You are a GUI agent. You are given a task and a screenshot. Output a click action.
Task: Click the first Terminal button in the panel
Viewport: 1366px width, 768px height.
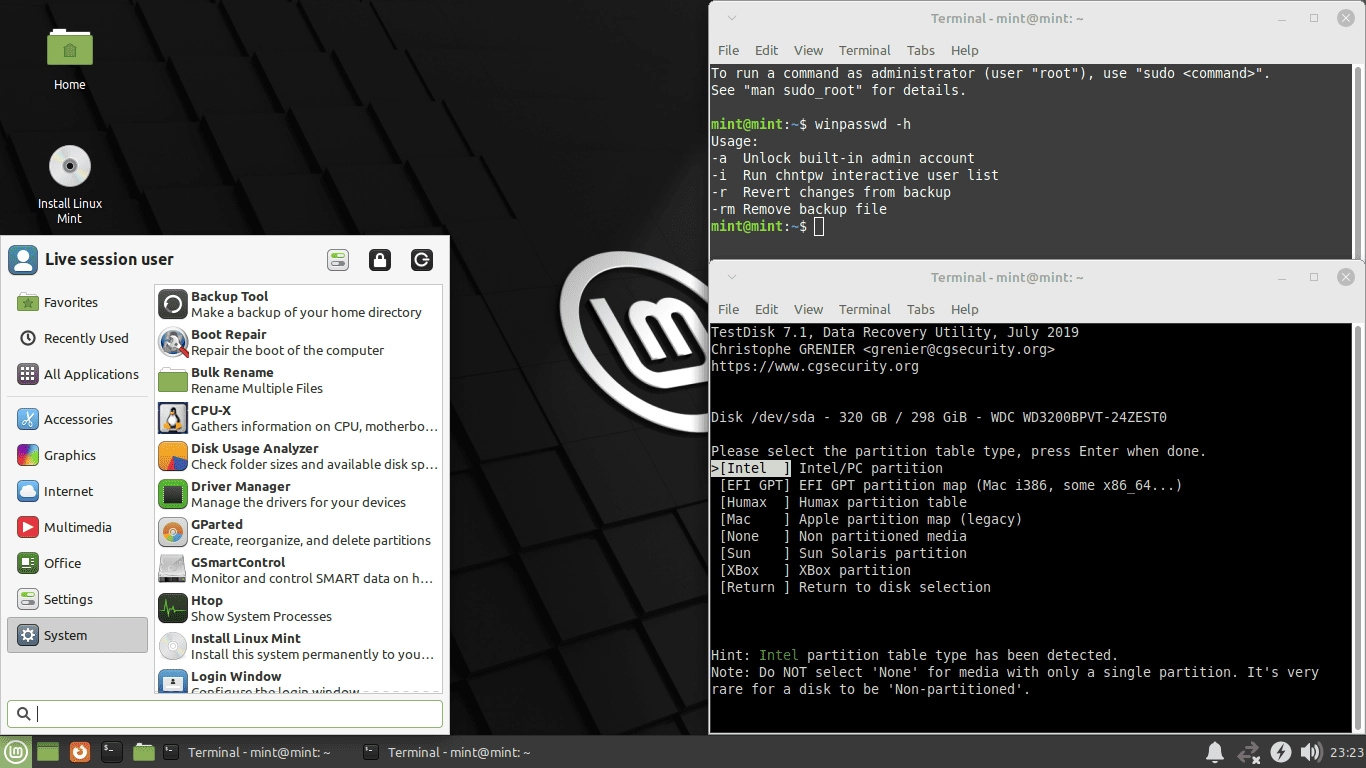258,752
